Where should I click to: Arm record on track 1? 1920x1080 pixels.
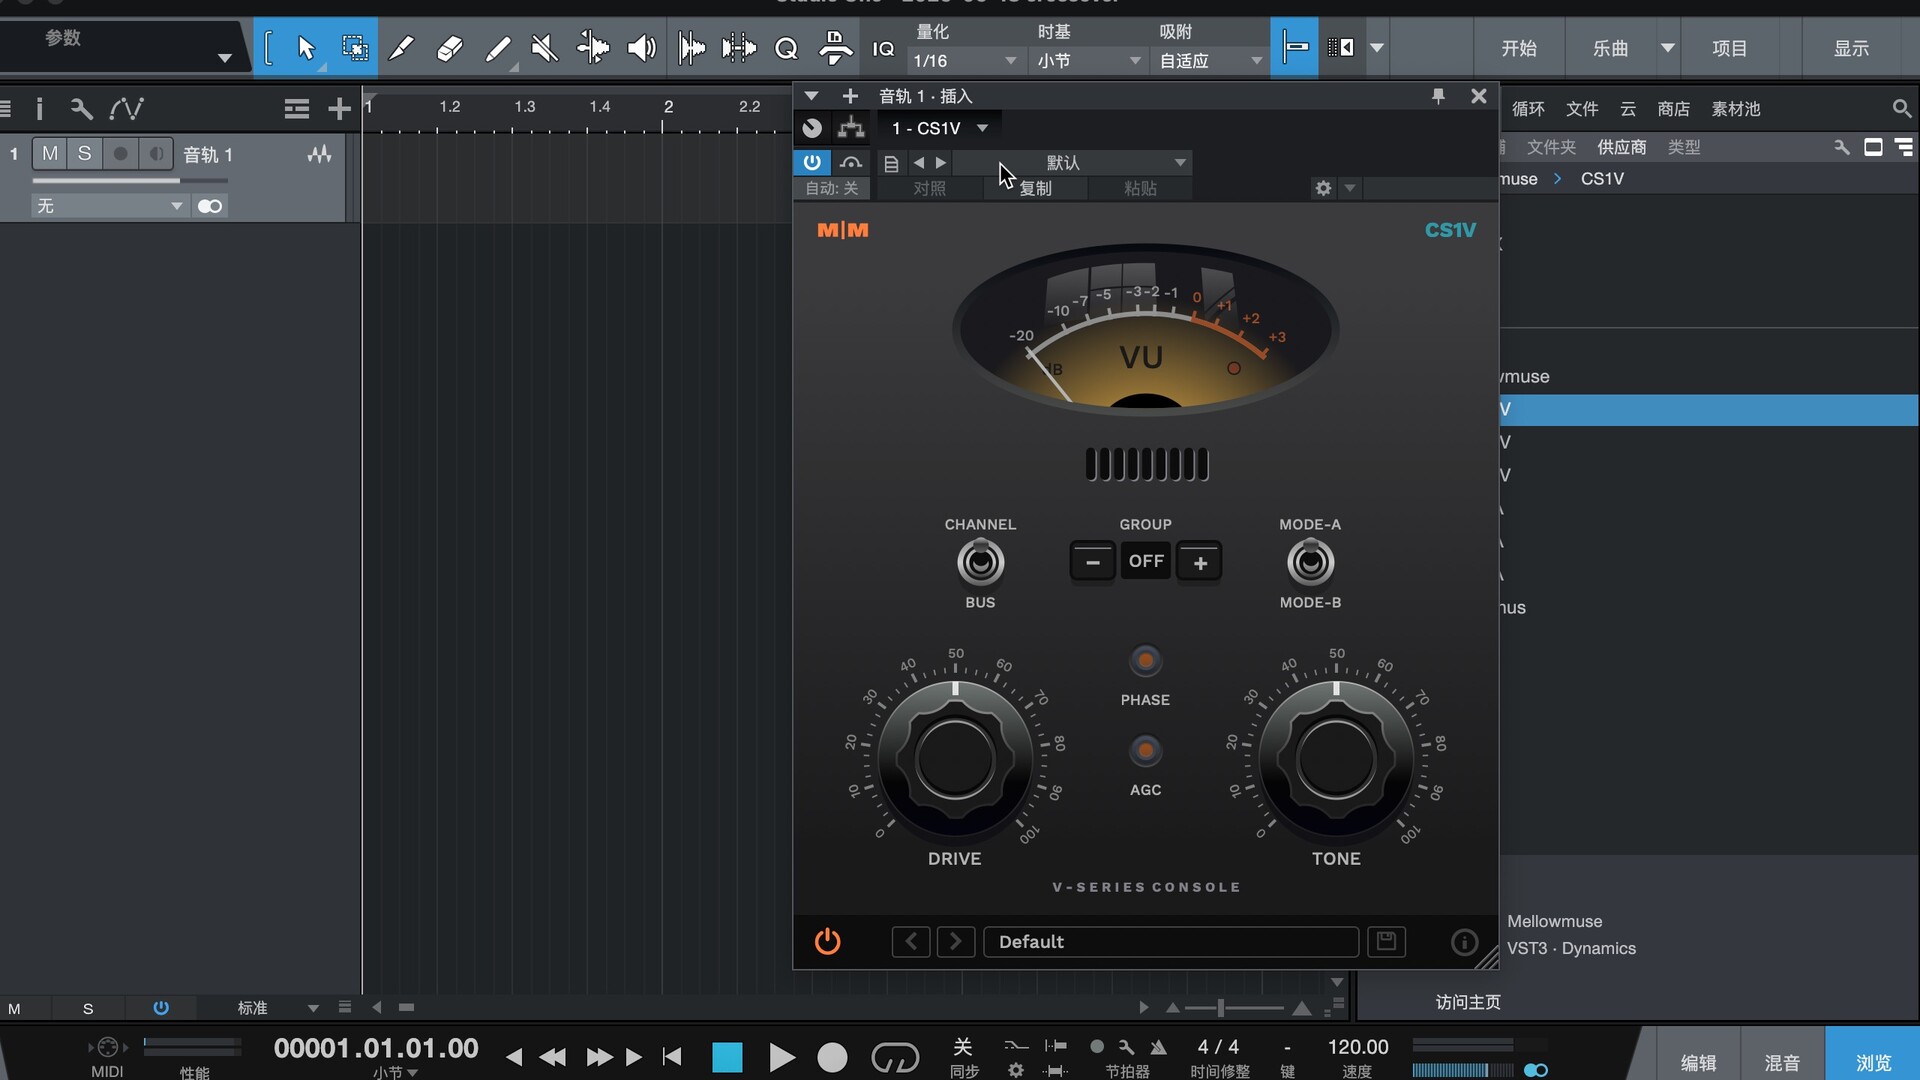click(120, 154)
